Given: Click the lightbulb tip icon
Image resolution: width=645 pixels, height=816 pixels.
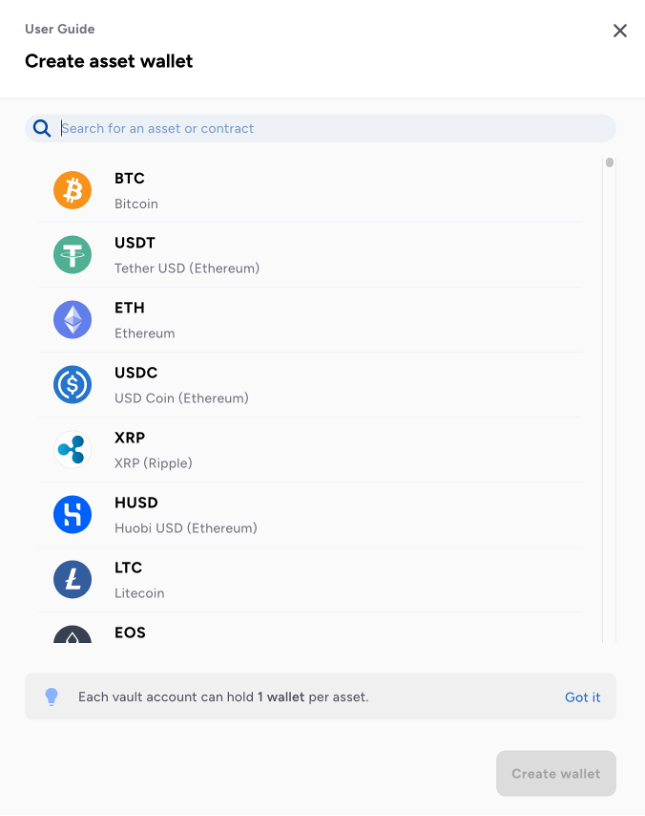Looking at the screenshot, I should [x=52, y=697].
